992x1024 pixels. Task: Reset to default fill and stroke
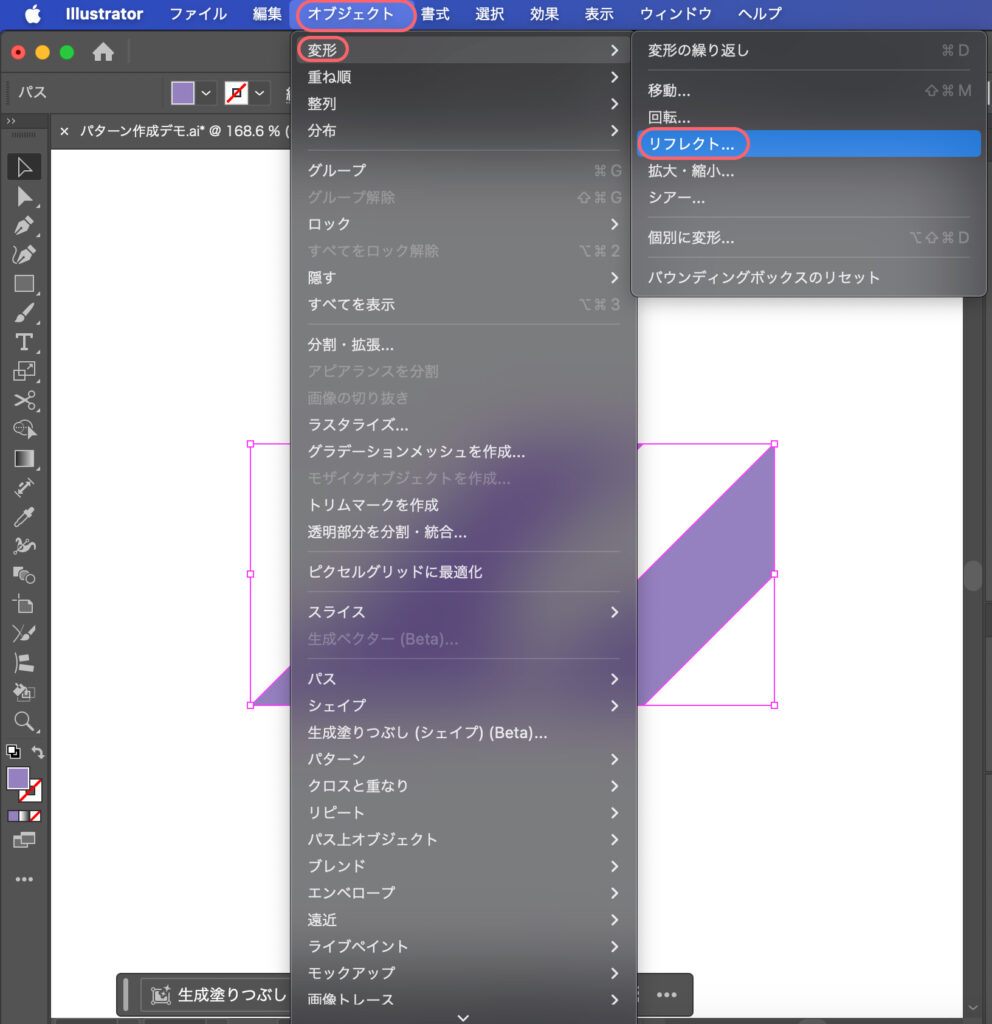(13, 752)
